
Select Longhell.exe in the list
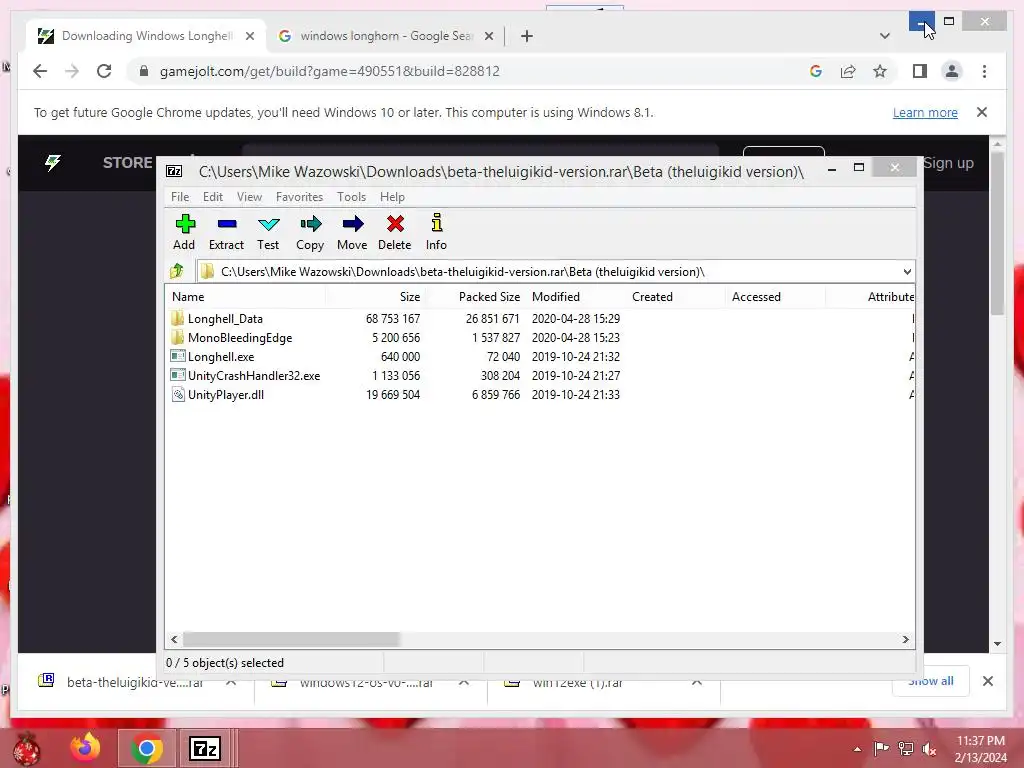(x=213, y=357)
